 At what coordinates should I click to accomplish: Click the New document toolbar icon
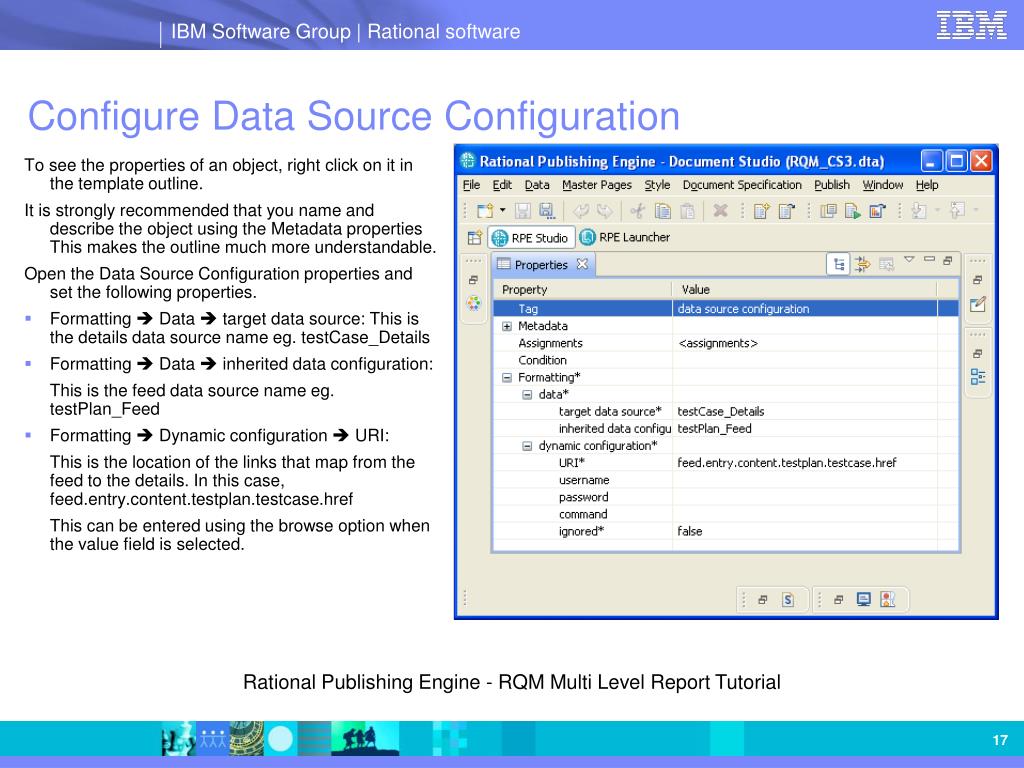pyautogui.click(x=485, y=210)
